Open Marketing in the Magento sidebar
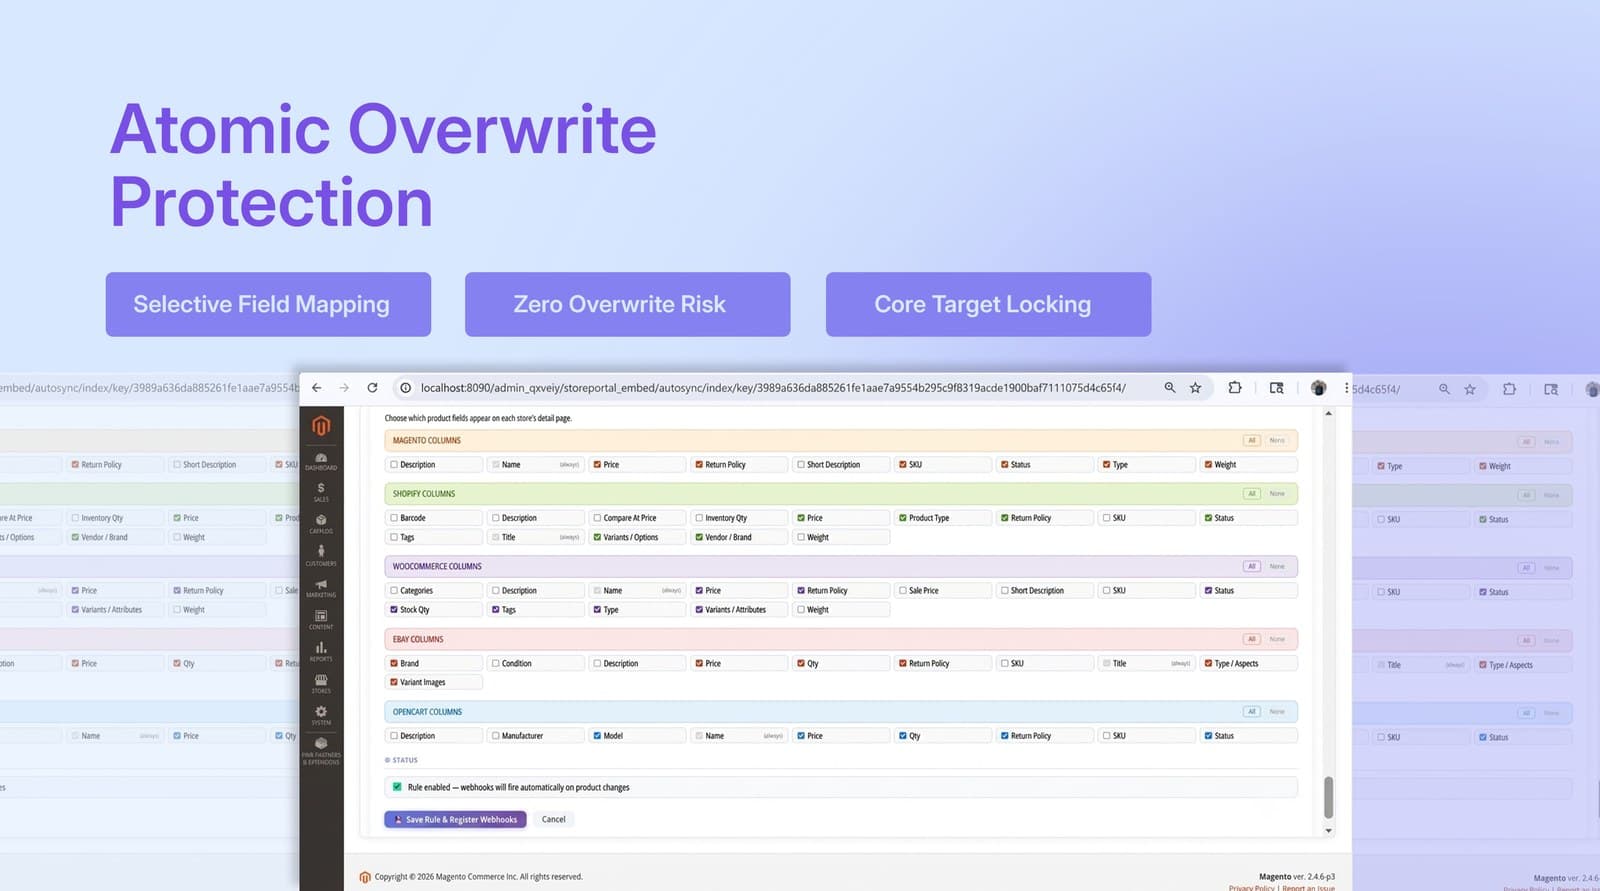The image size is (1600, 891). [x=321, y=588]
